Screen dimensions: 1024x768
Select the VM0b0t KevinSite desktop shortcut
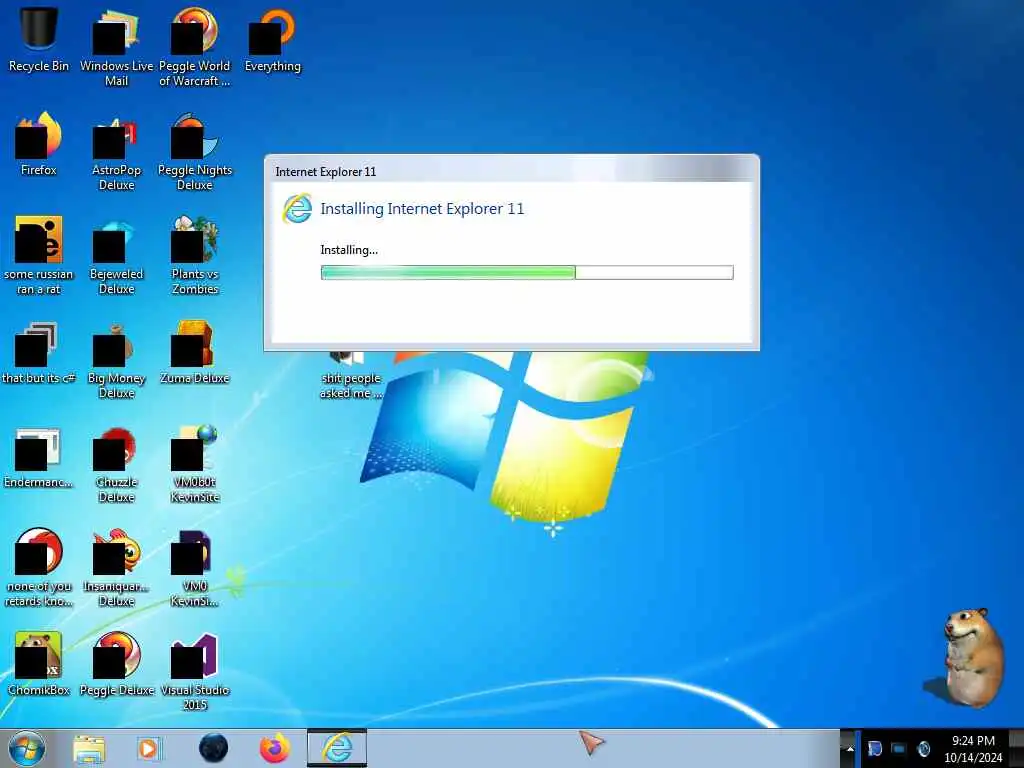click(x=195, y=464)
